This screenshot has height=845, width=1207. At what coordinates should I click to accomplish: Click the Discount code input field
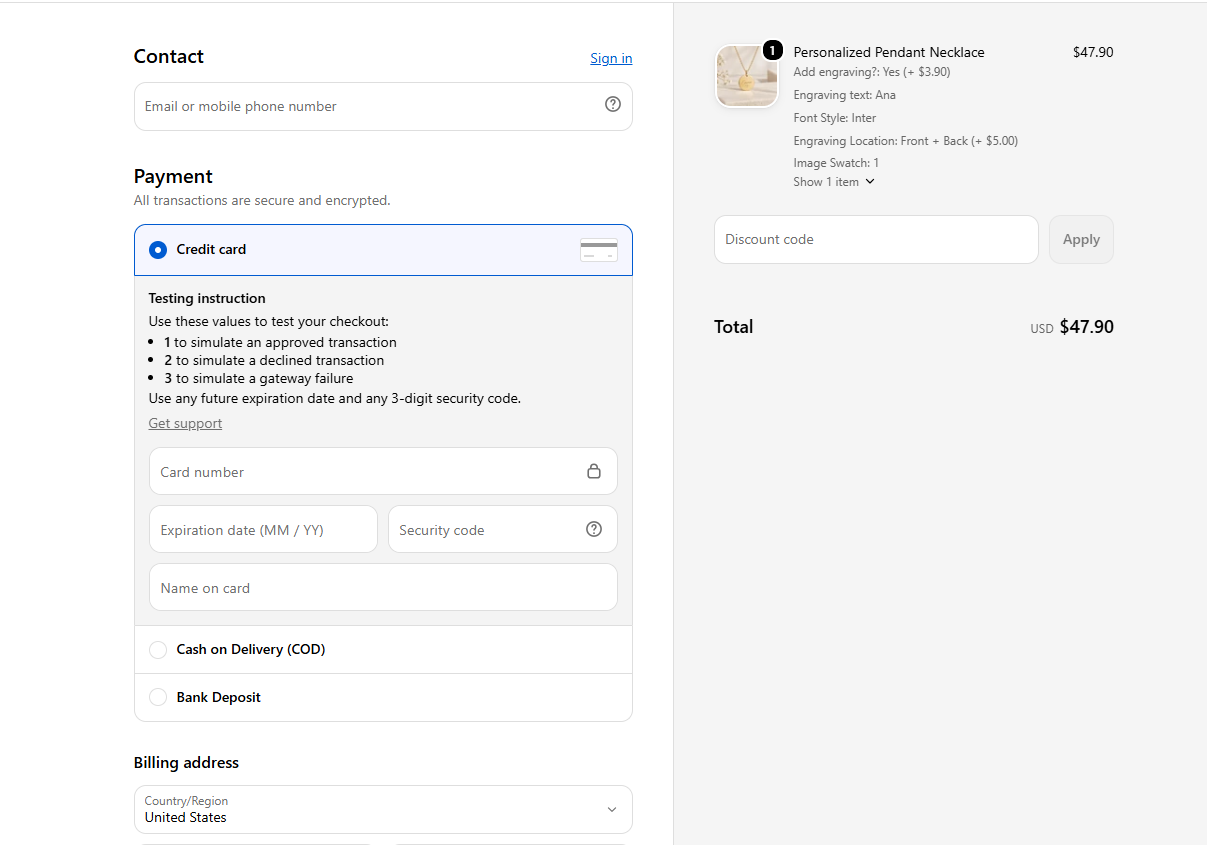pos(876,239)
